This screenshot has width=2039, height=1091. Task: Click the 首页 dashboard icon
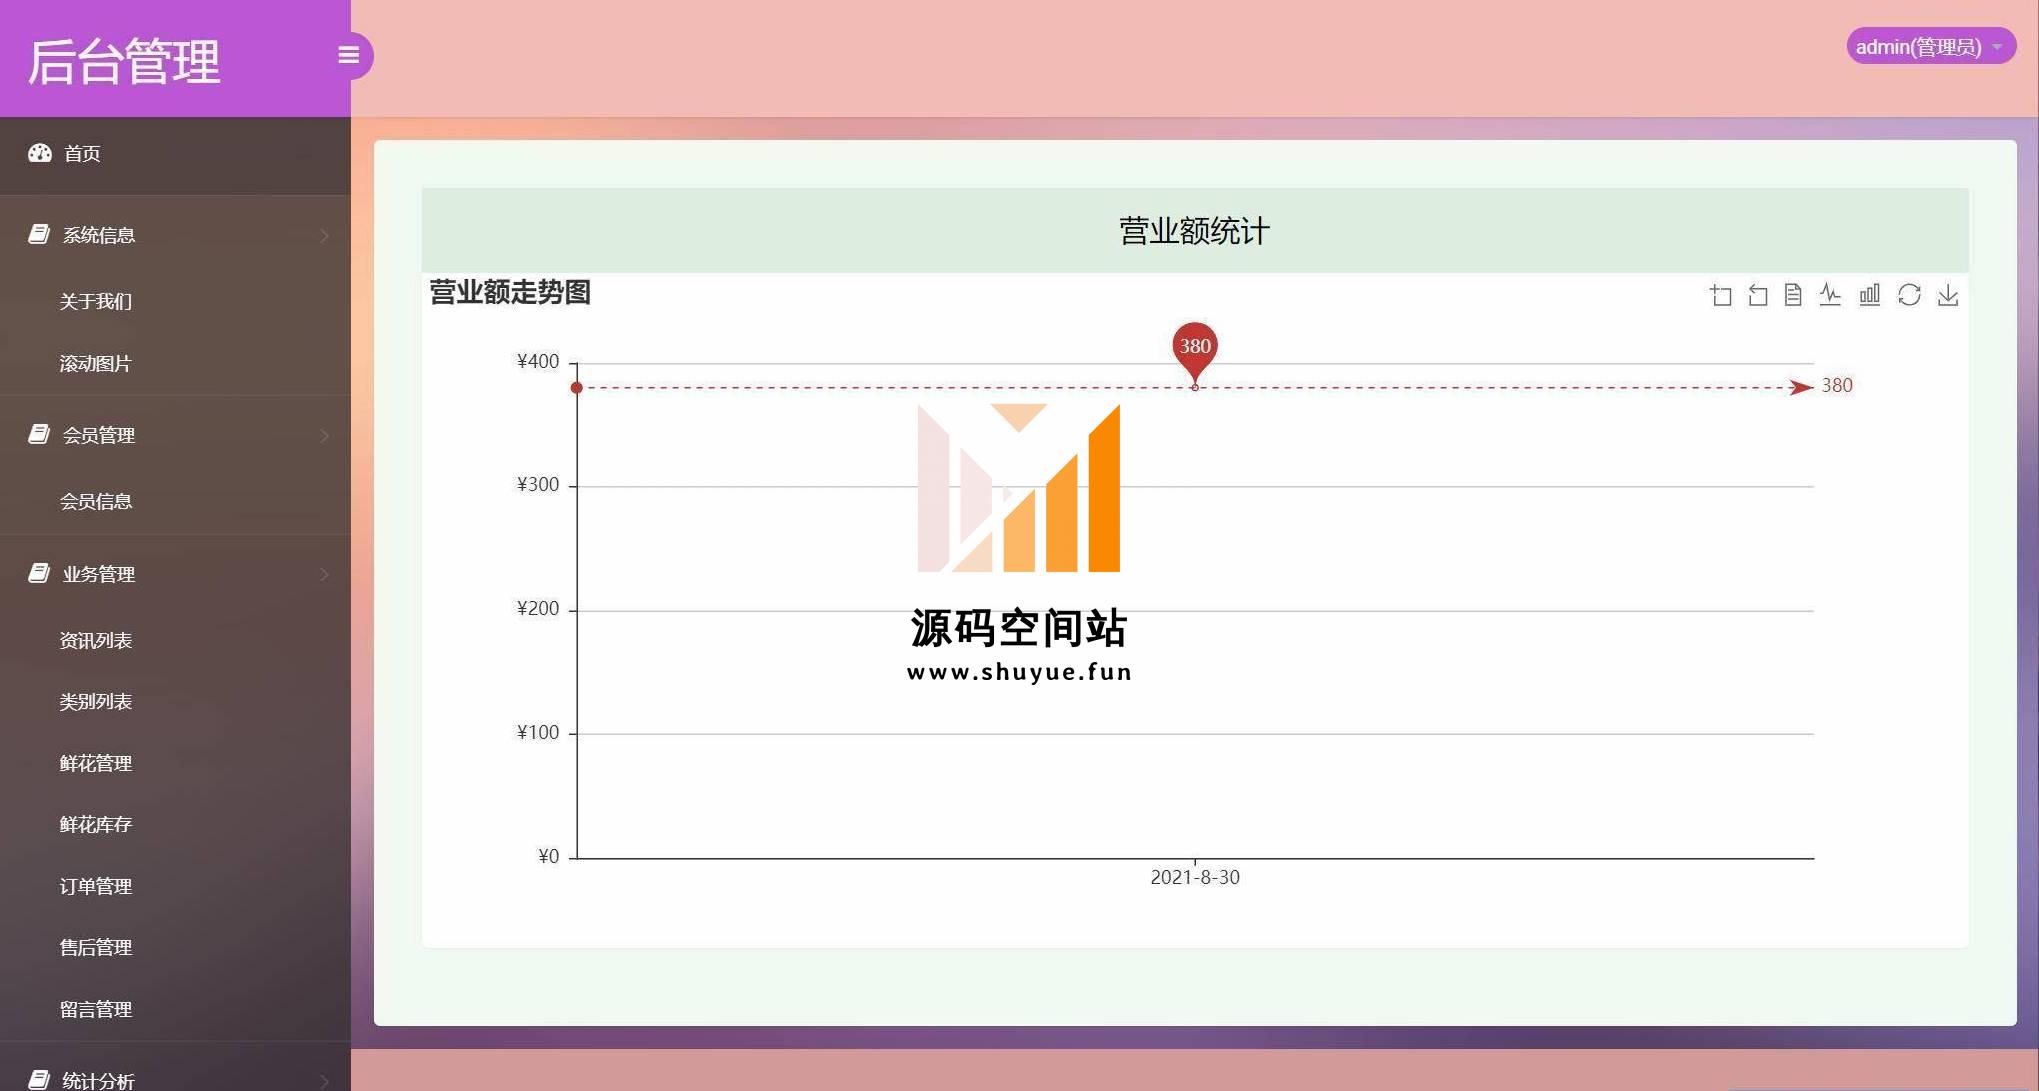pyautogui.click(x=40, y=153)
